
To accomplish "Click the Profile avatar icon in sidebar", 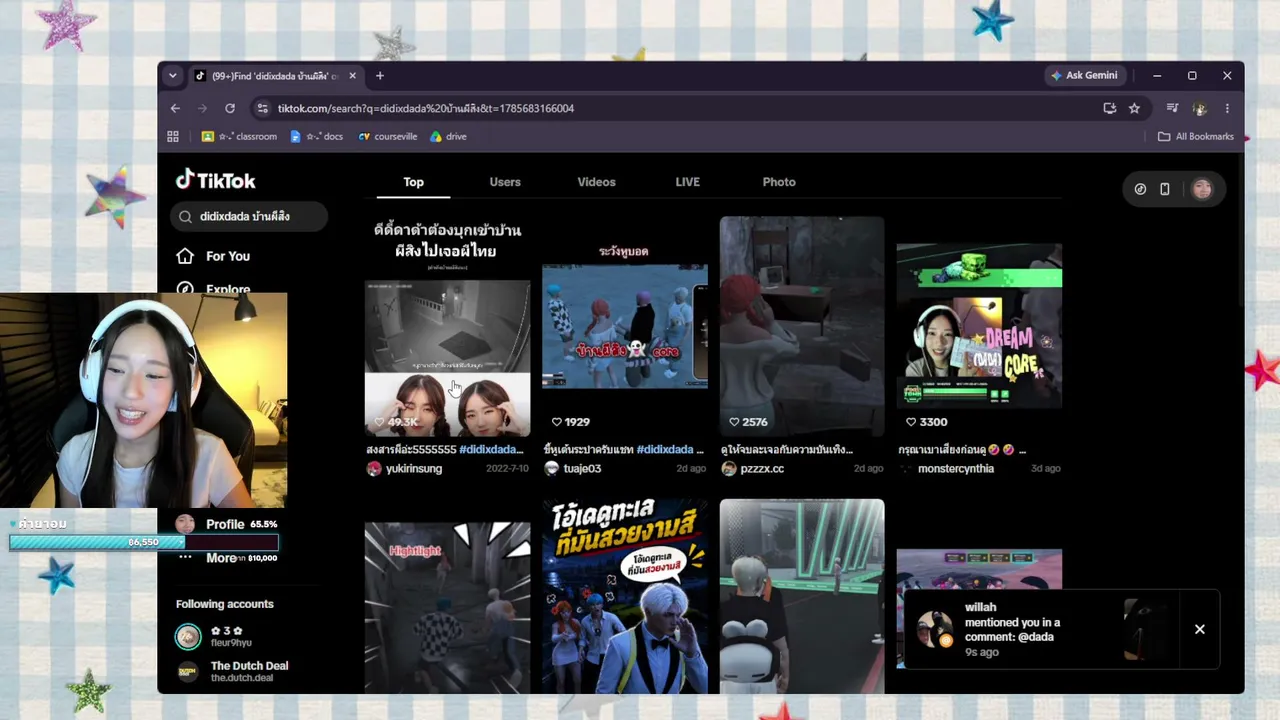I will pos(185,524).
